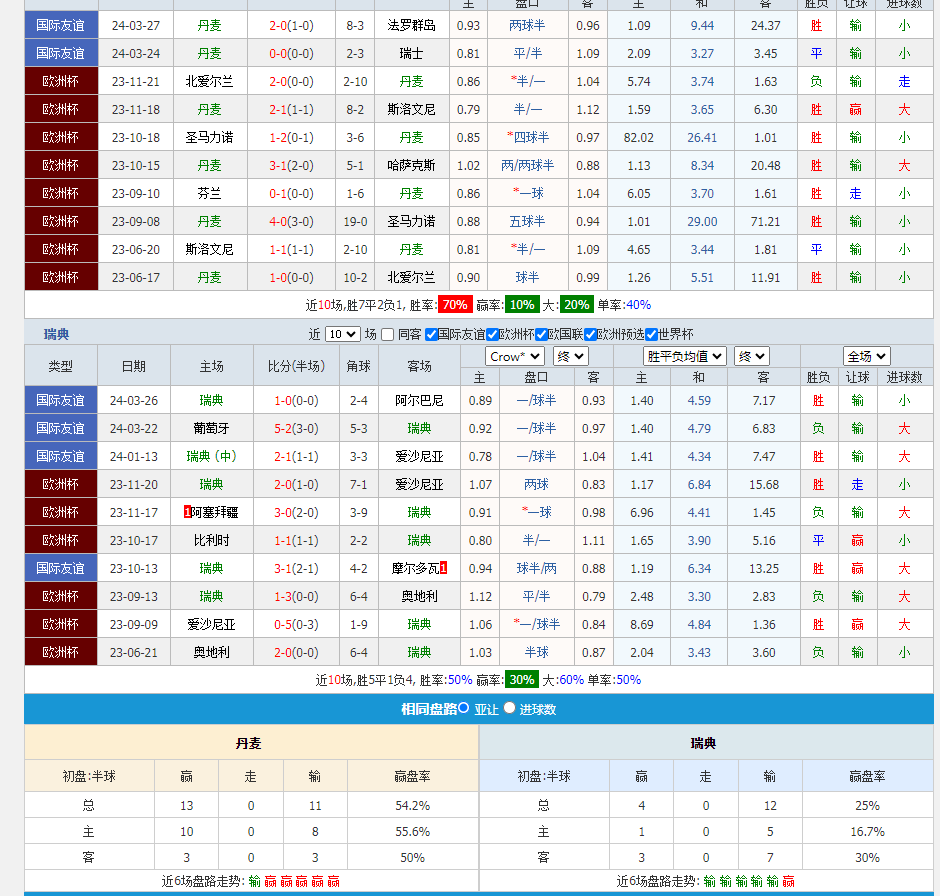Click the 40% odd/even rate link for Denmark
The image size is (940, 896).
click(x=638, y=305)
